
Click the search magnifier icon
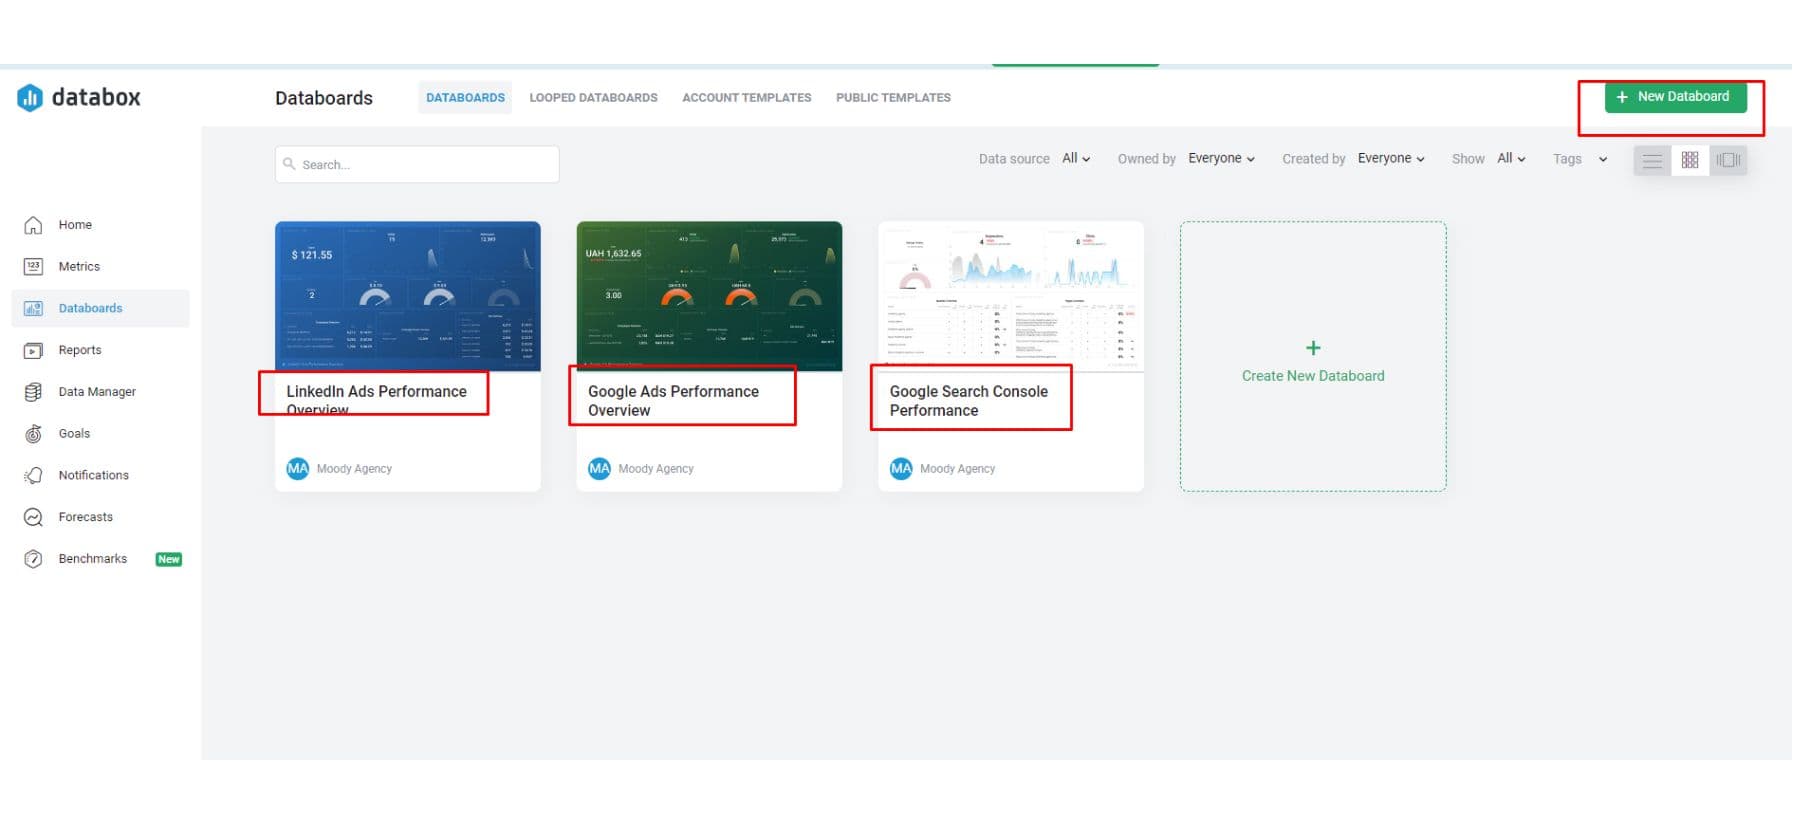(289, 164)
